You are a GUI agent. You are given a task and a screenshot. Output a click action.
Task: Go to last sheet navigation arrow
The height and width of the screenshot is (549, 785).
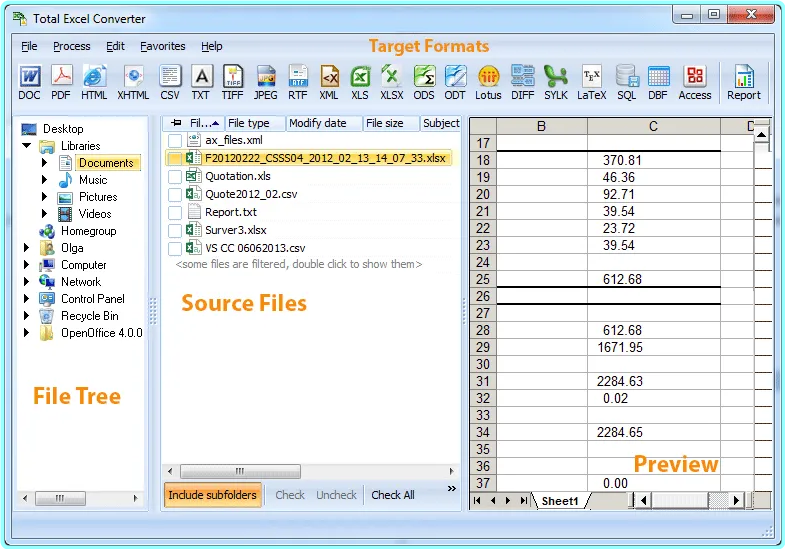tap(524, 500)
